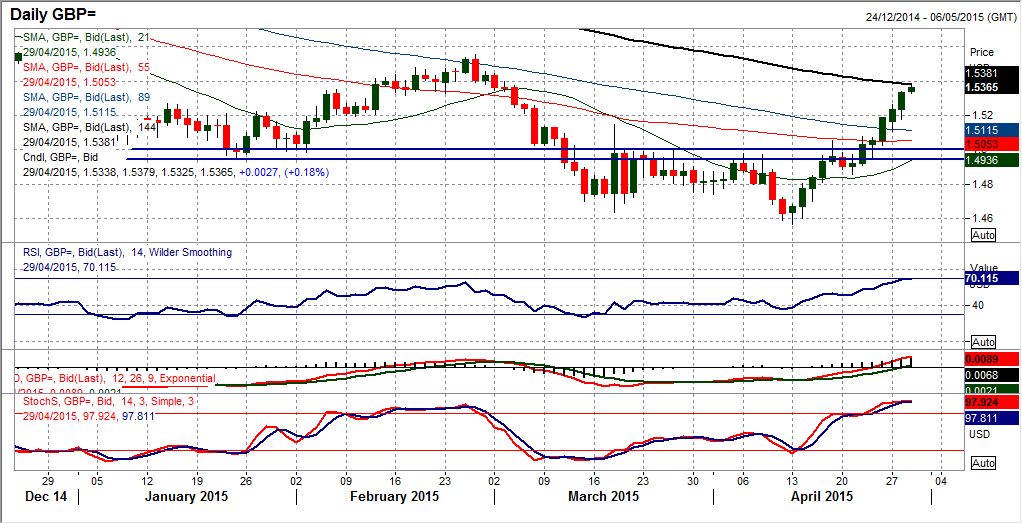This screenshot has height=524, width=1022.
Task: Click the 13 date tick in April
Action: tap(793, 480)
